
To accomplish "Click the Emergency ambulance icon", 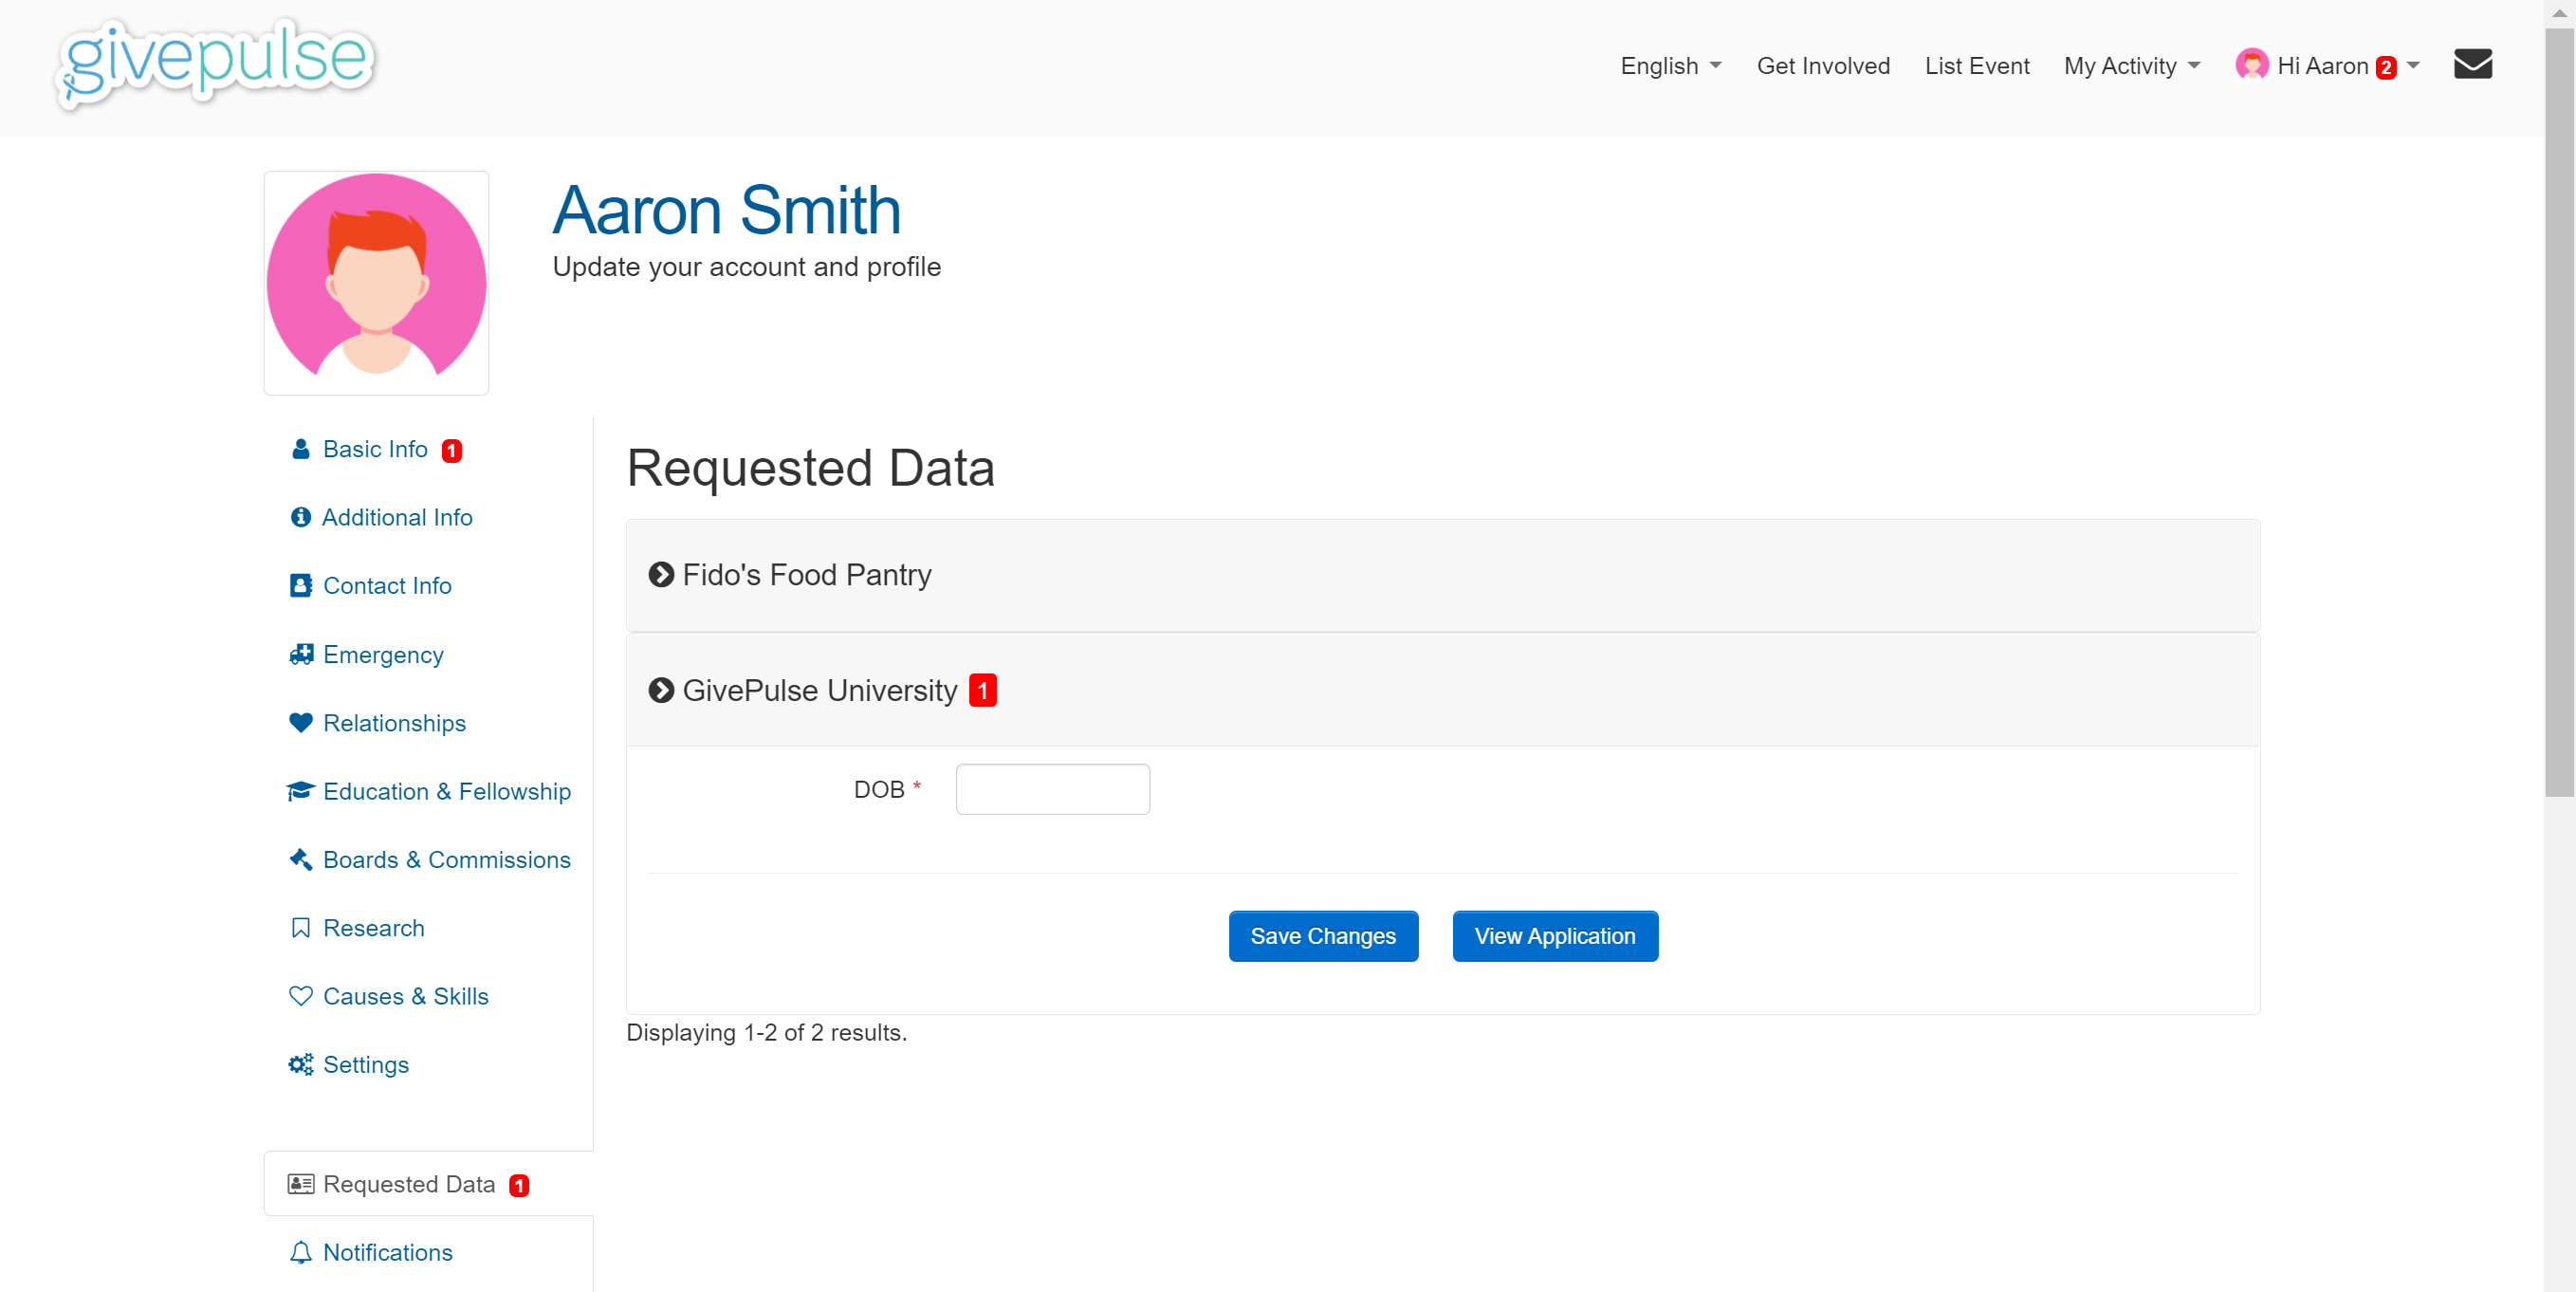I will pyautogui.click(x=300, y=654).
